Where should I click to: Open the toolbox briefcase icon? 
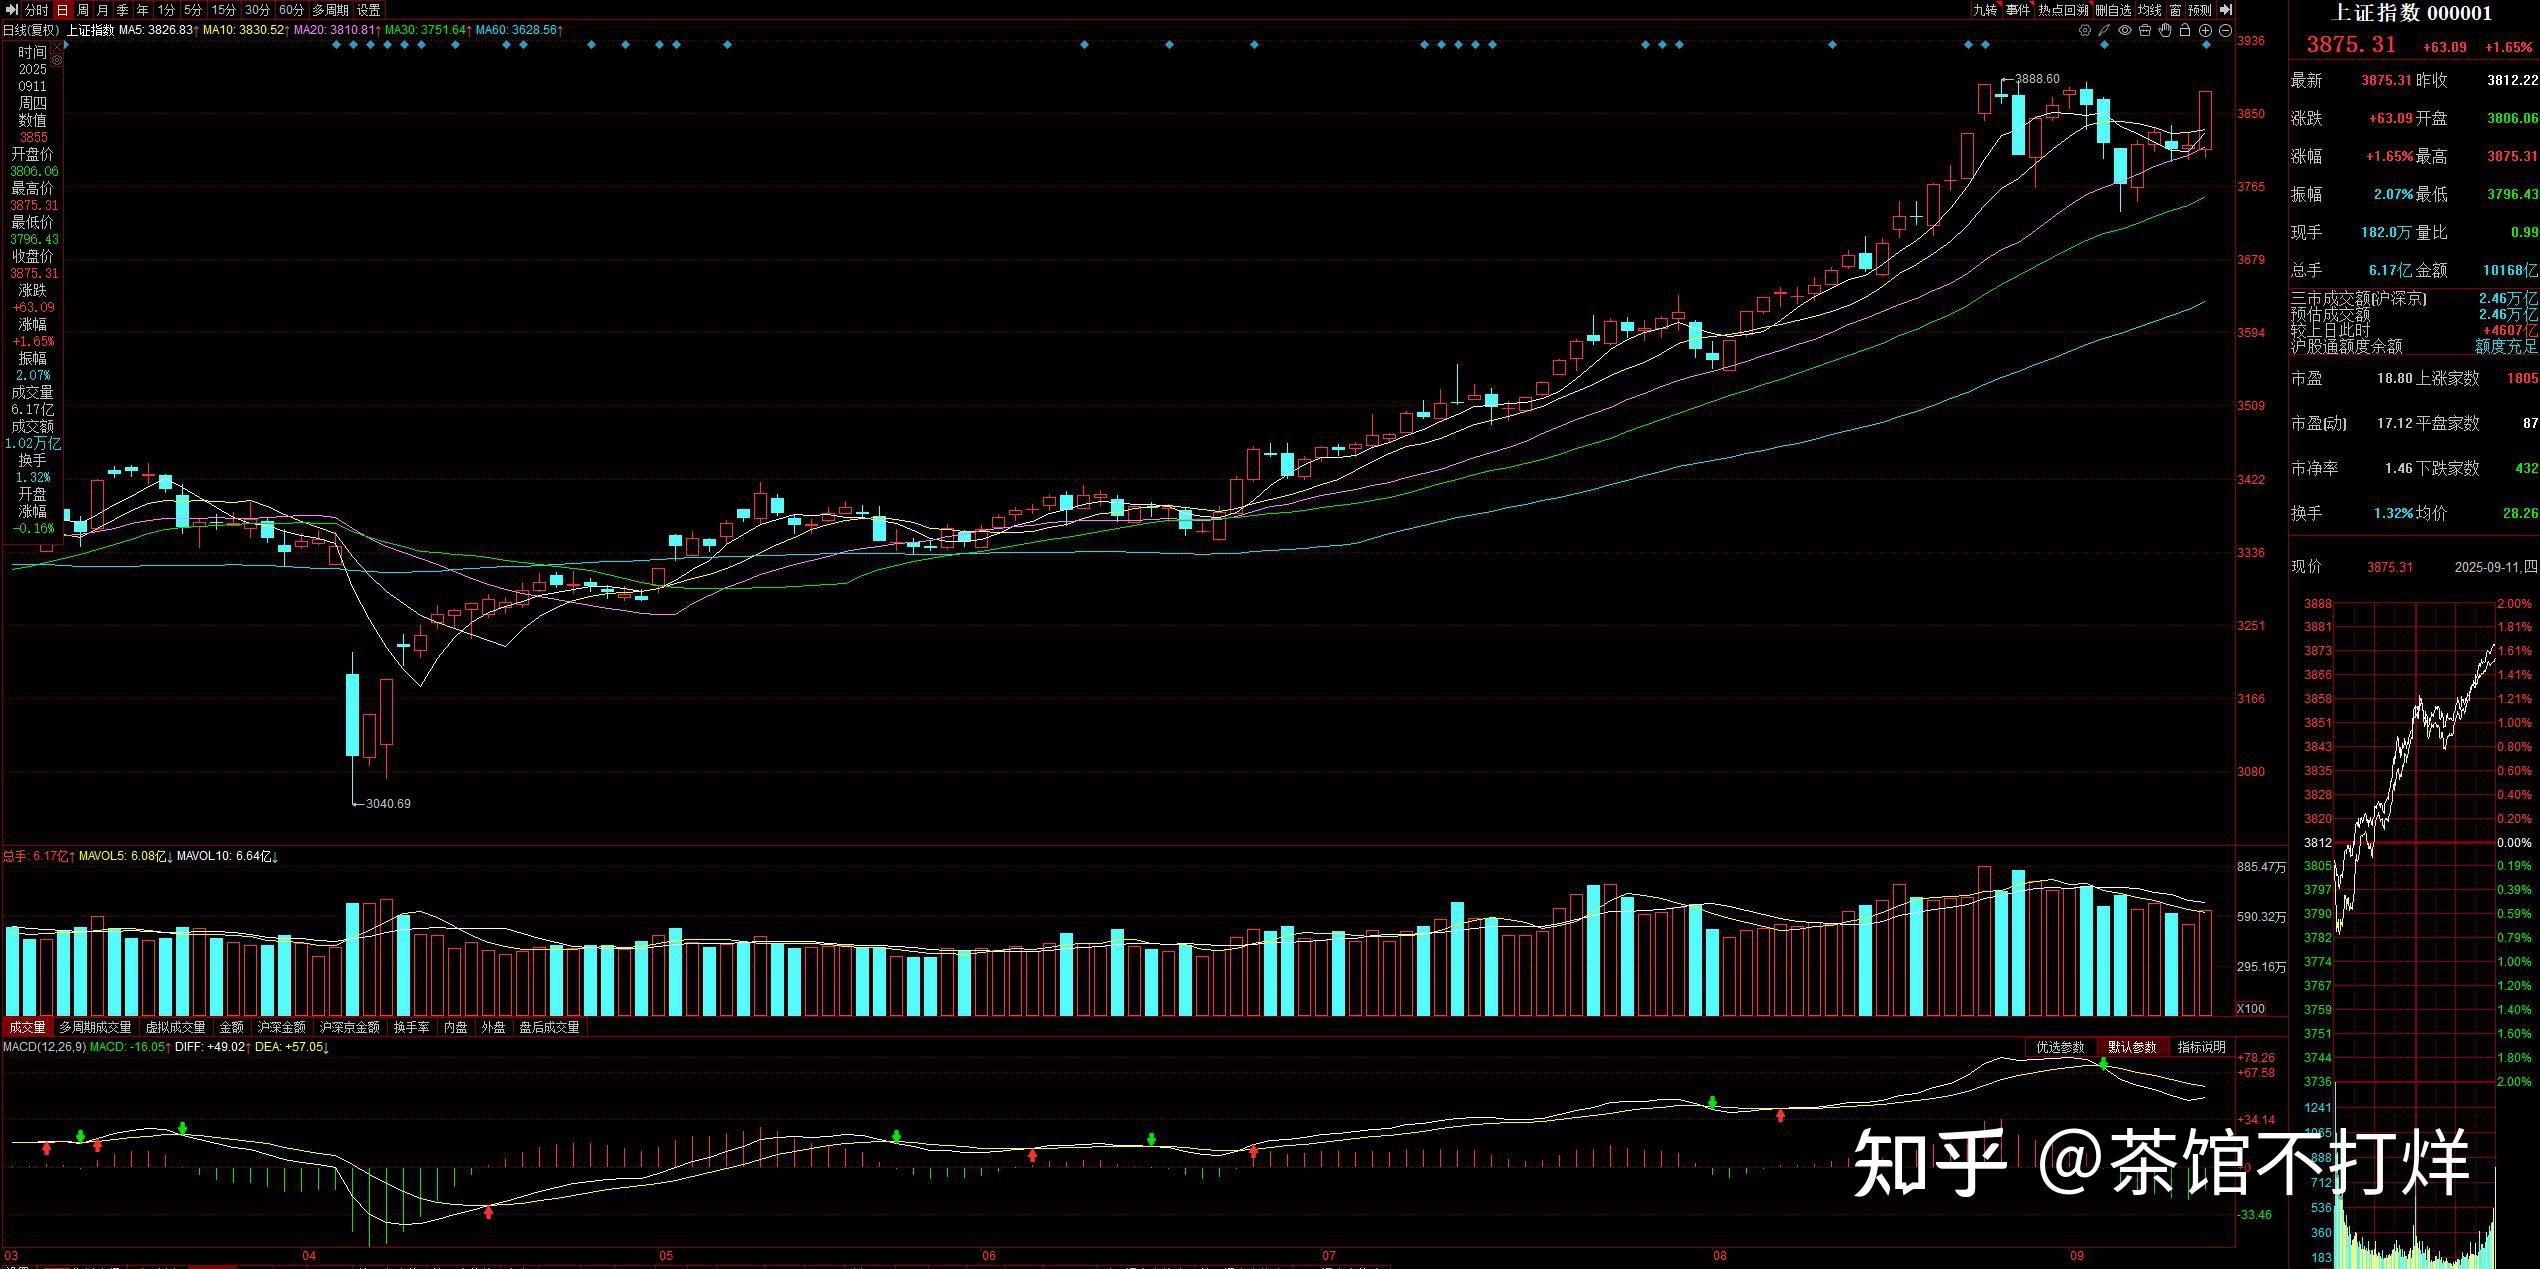pos(2145,30)
